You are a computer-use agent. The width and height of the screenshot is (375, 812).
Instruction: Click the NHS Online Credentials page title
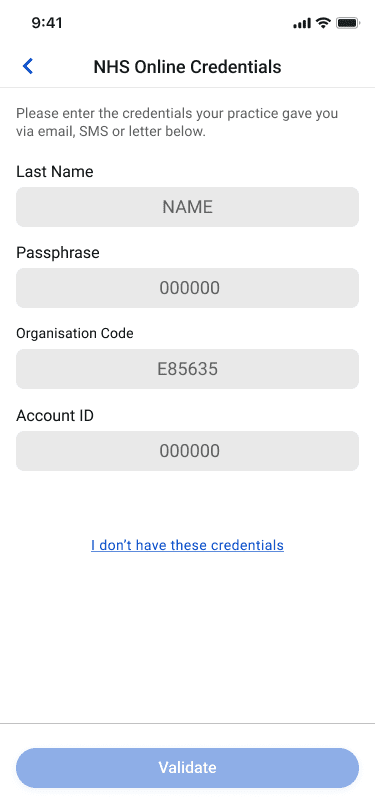[x=188, y=67]
